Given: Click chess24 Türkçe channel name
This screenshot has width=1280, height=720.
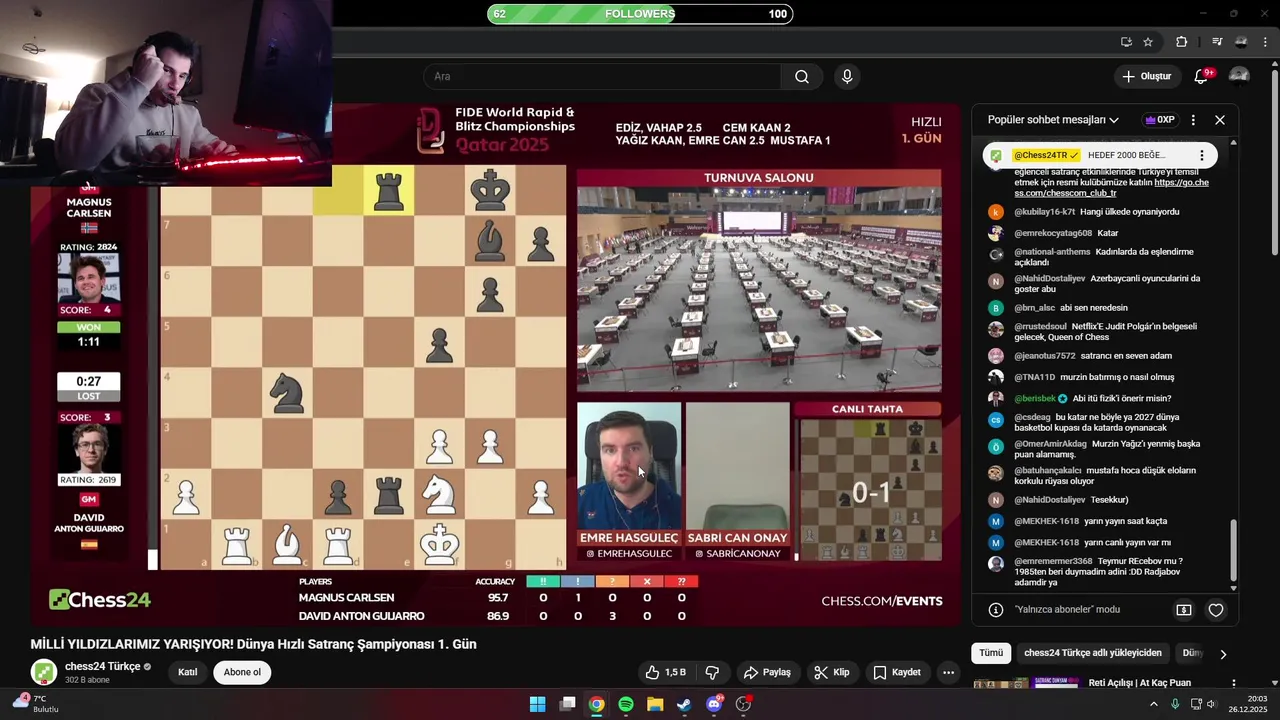Looking at the screenshot, I should (x=102, y=666).
